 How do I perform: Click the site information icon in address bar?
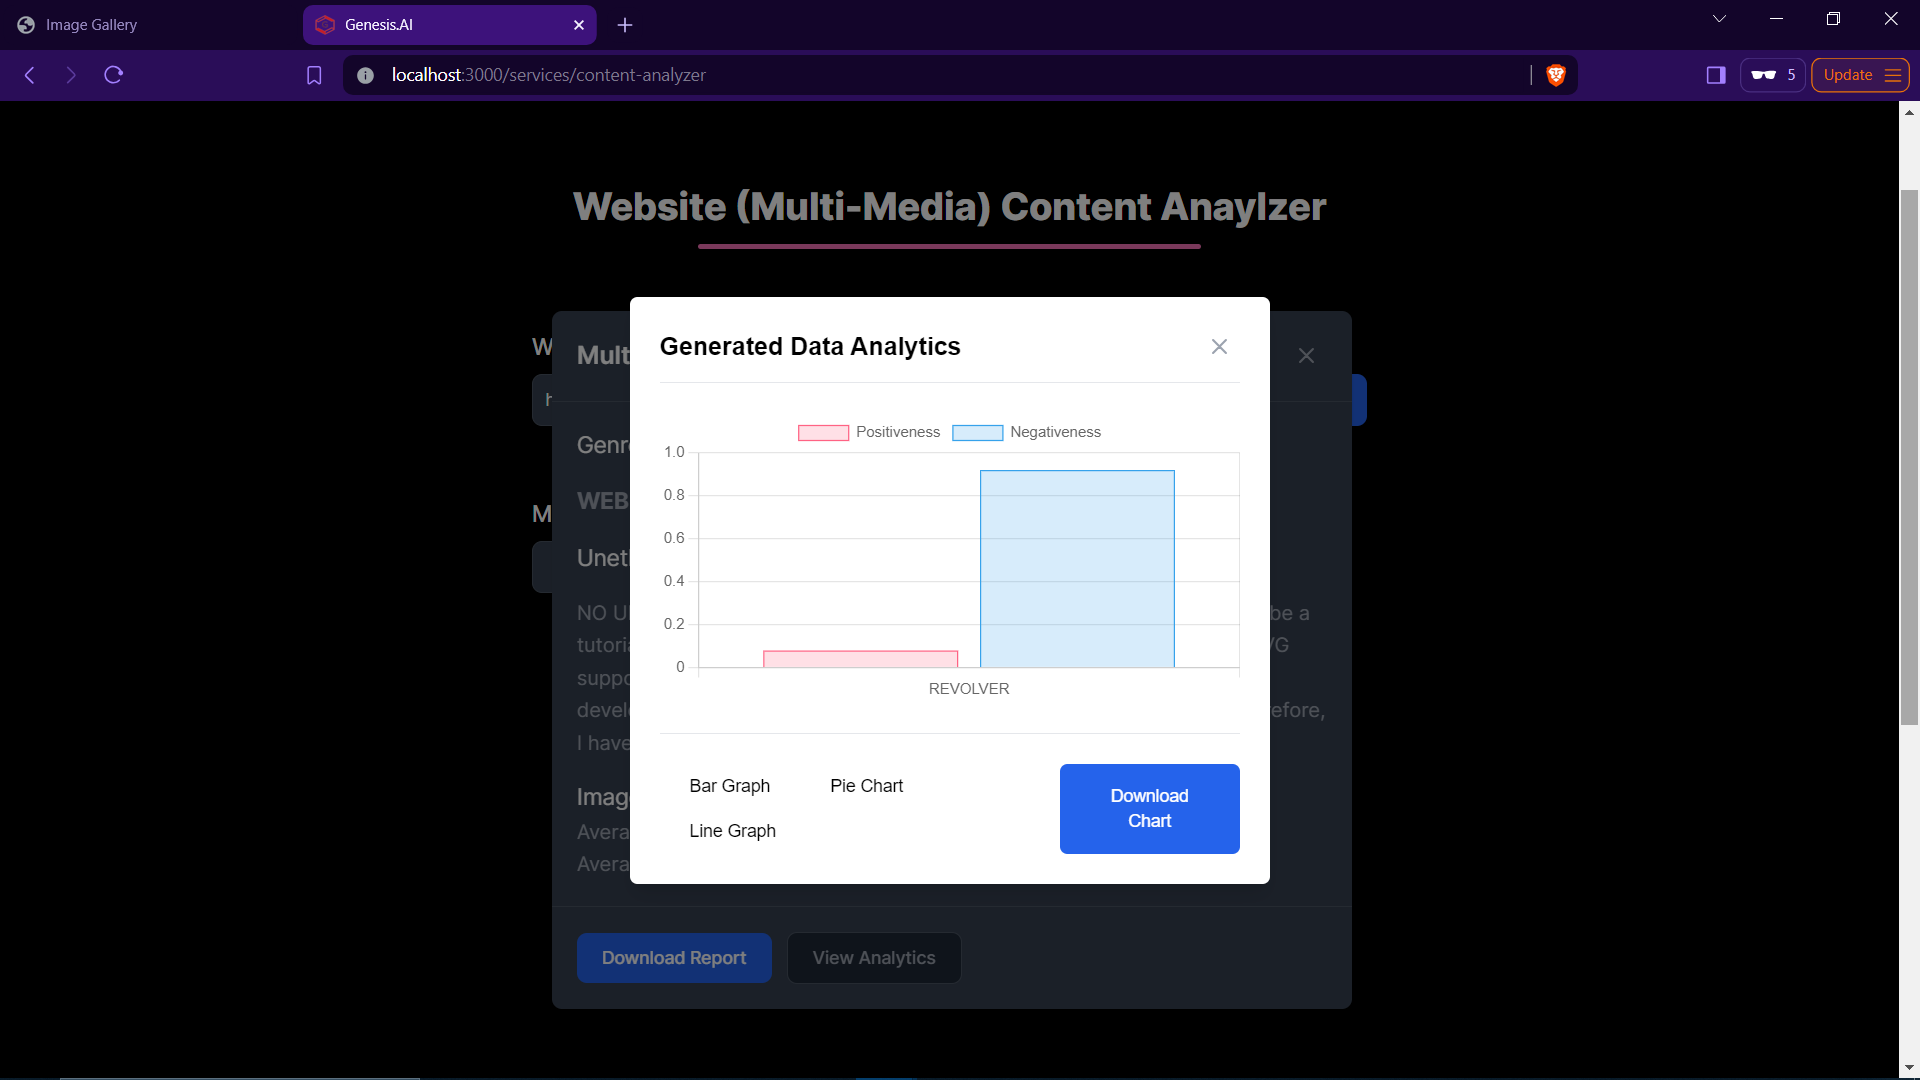[x=365, y=74]
